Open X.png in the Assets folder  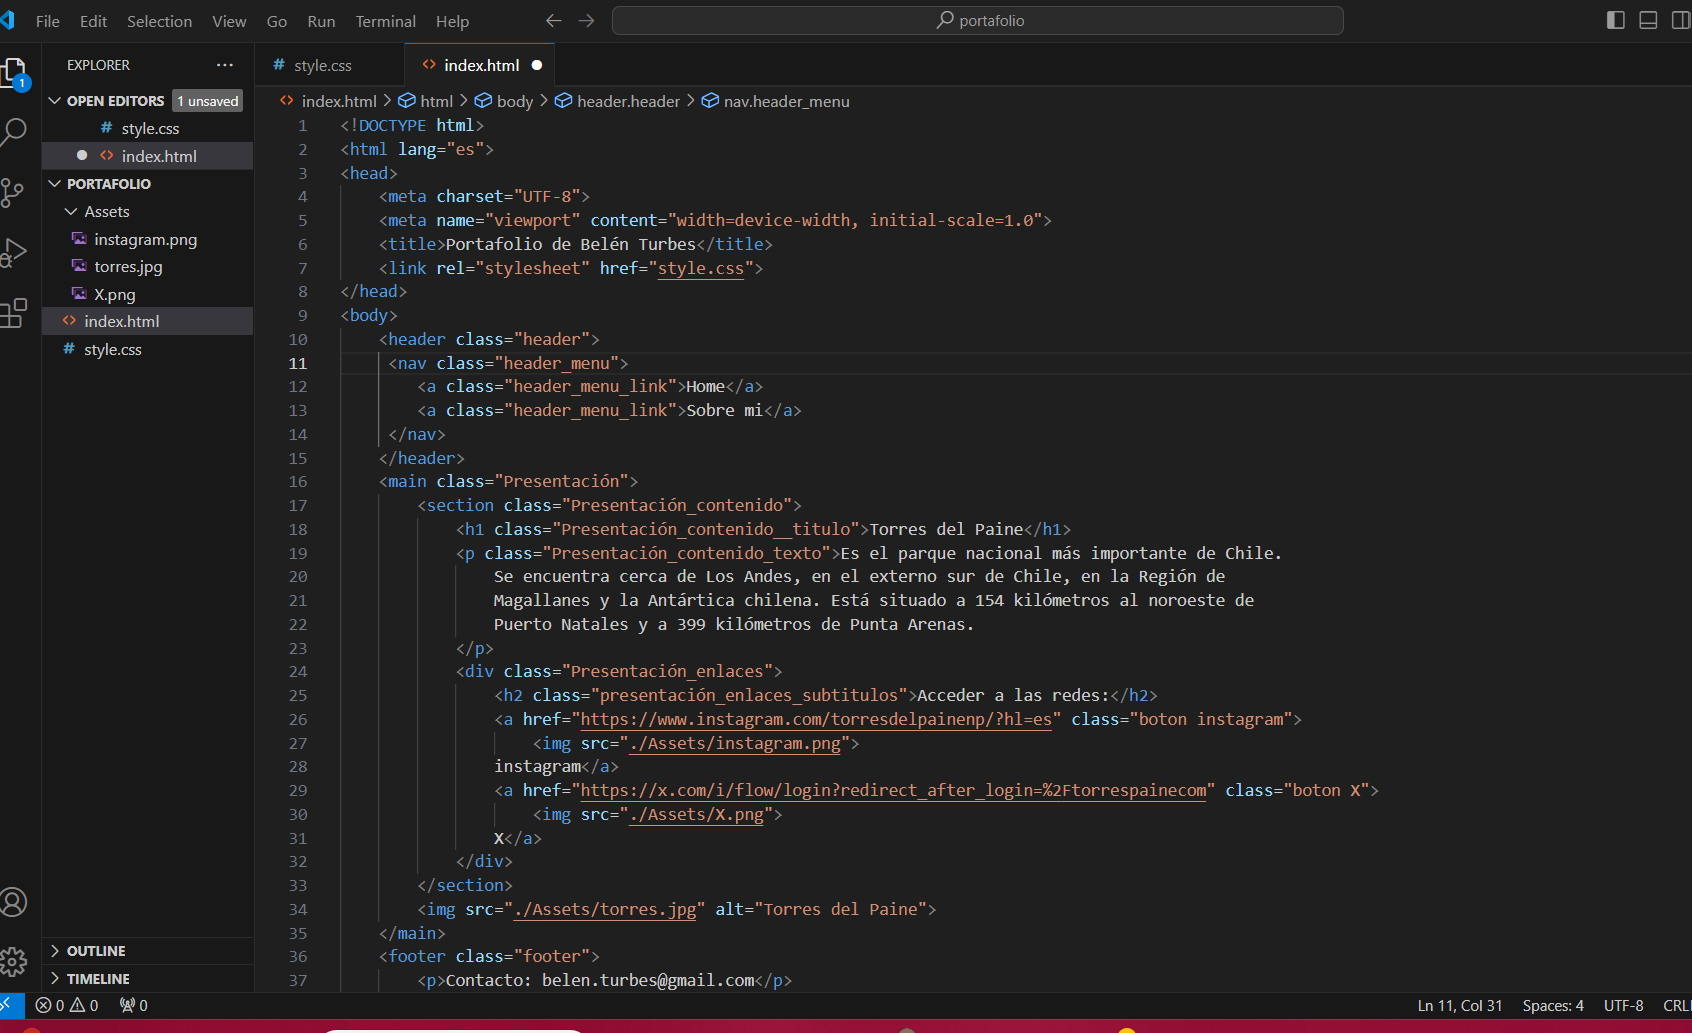point(114,295)
